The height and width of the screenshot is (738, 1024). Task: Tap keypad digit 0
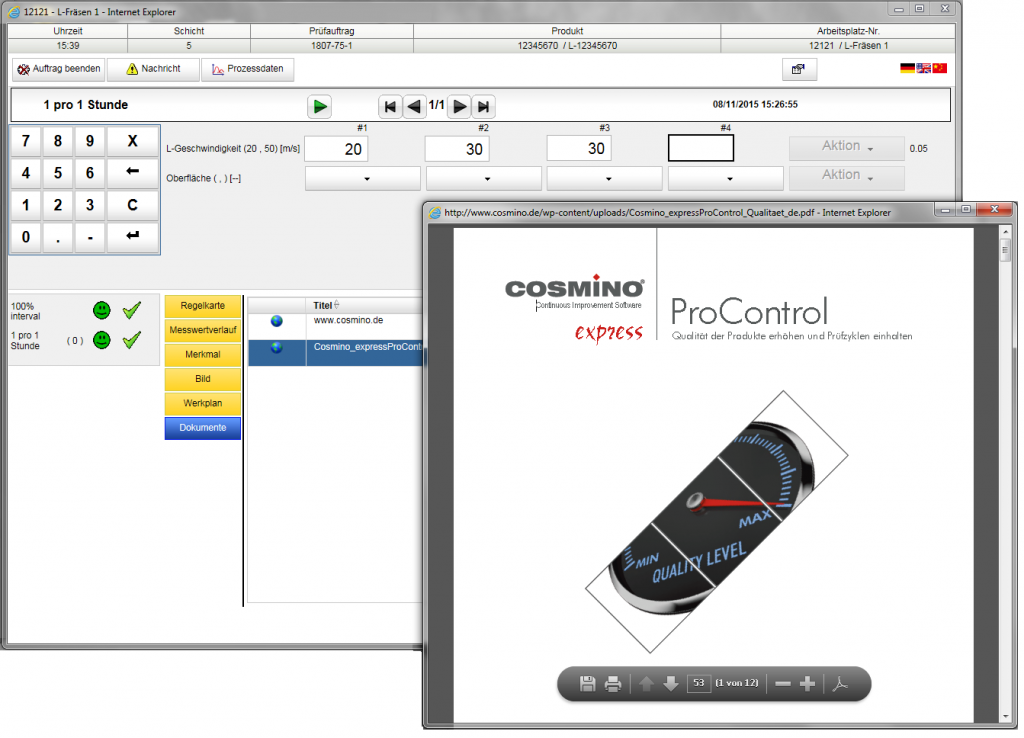coord(25,237)
